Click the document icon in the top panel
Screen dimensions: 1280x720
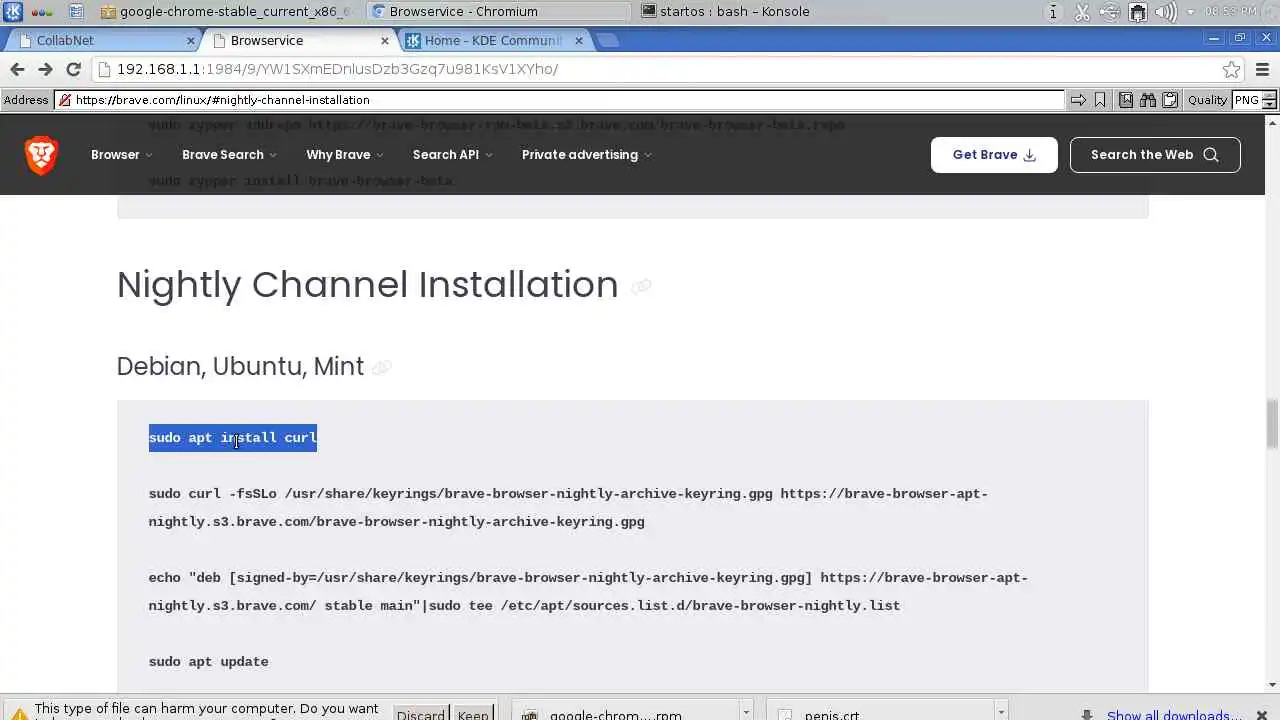(x=76, y=12)
